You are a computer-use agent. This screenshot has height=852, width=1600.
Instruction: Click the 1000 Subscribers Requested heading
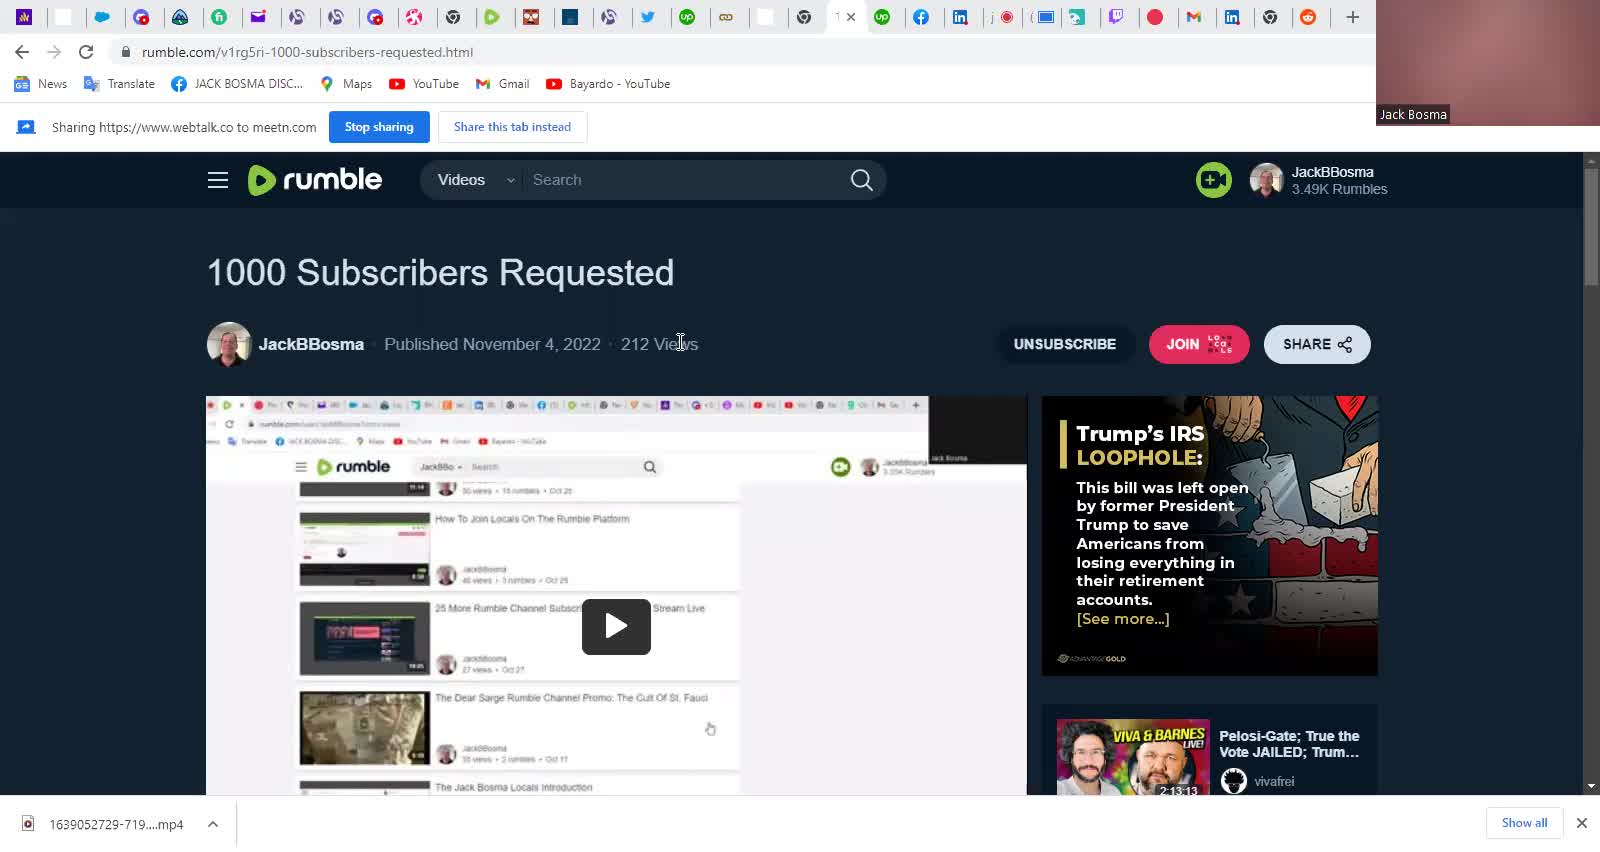point(440,273)
